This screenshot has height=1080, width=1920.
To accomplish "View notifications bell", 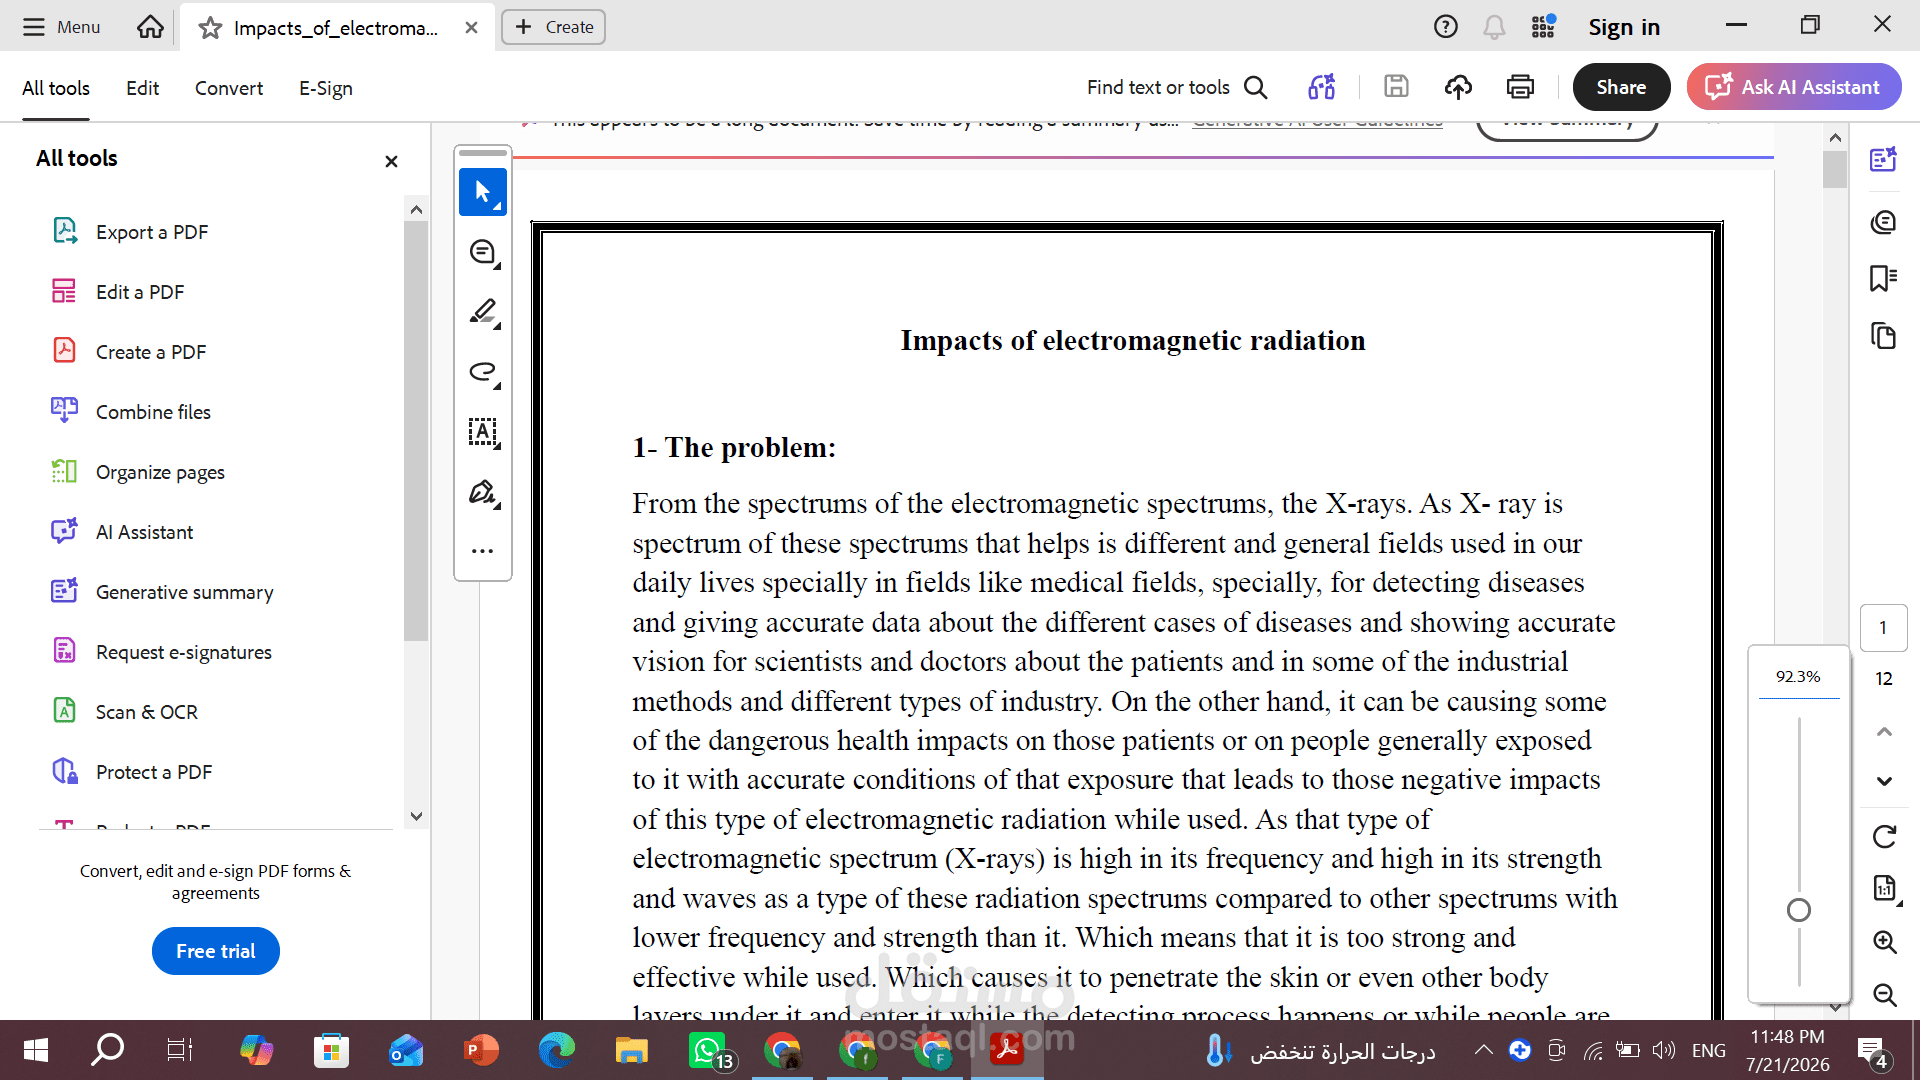I will coord(1494,27).
